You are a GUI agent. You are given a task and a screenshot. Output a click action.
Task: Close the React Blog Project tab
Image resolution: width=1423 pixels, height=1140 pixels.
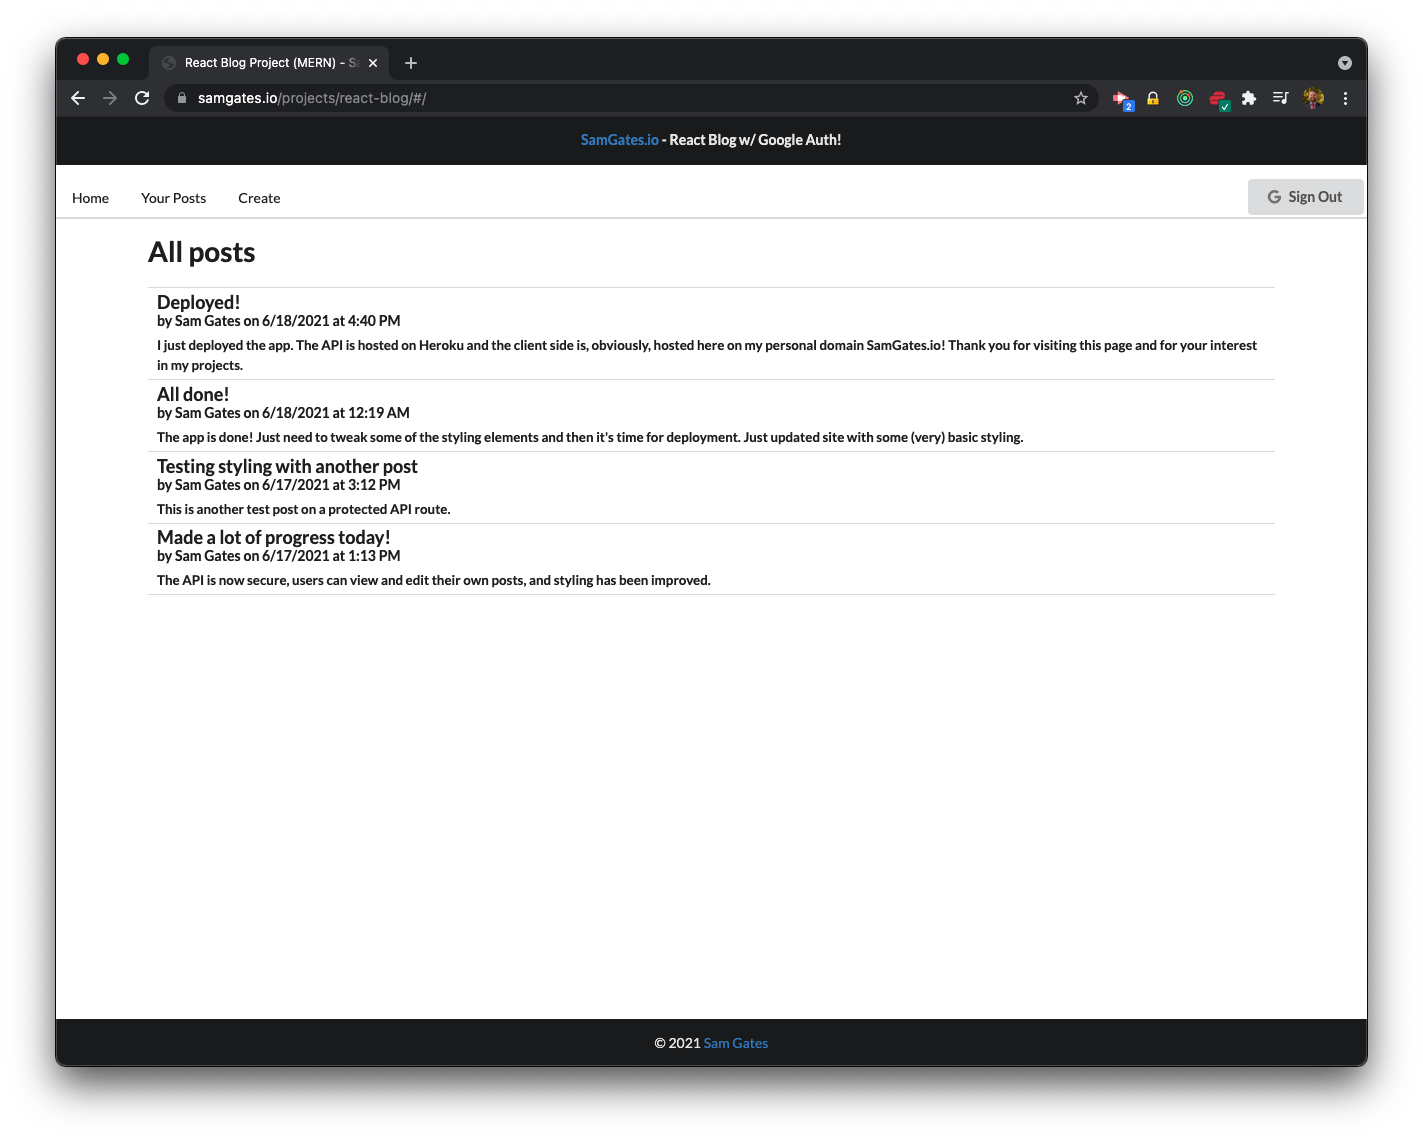(373, 63)
